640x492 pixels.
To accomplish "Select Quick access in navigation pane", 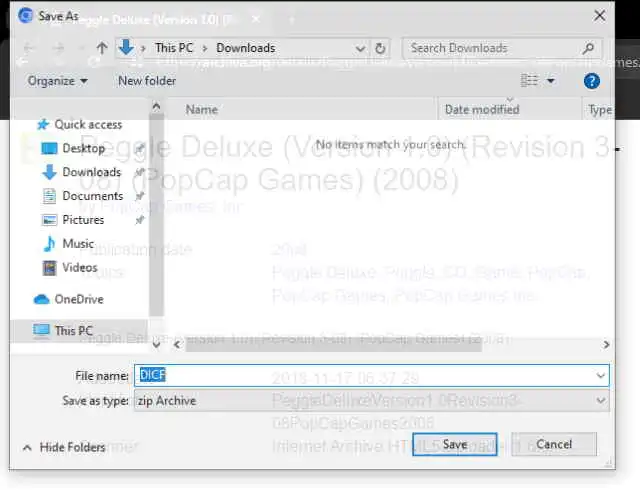I will 80,124.
